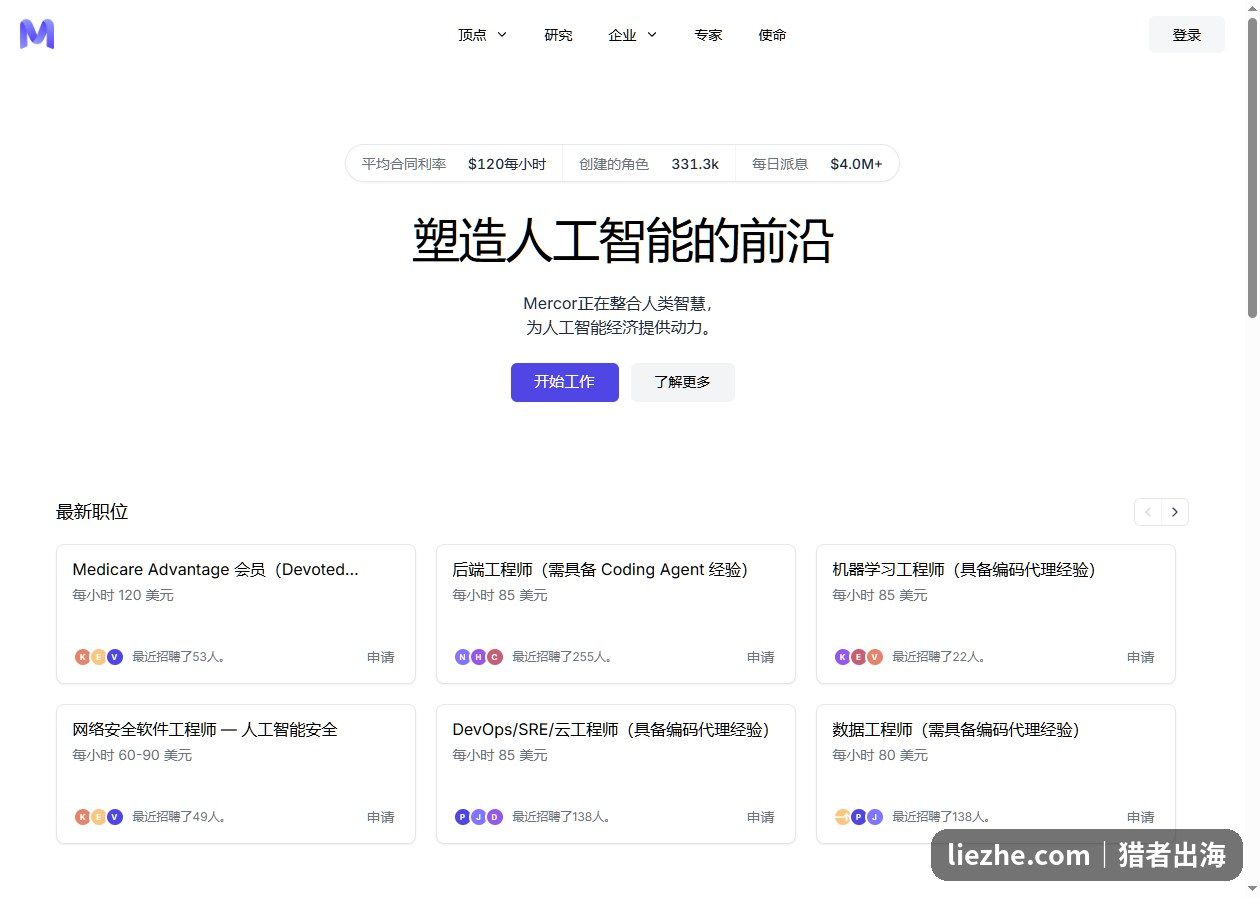Expand the 顶点 dropdown menu
The image size is (1260, 898).
click(483, 35)
